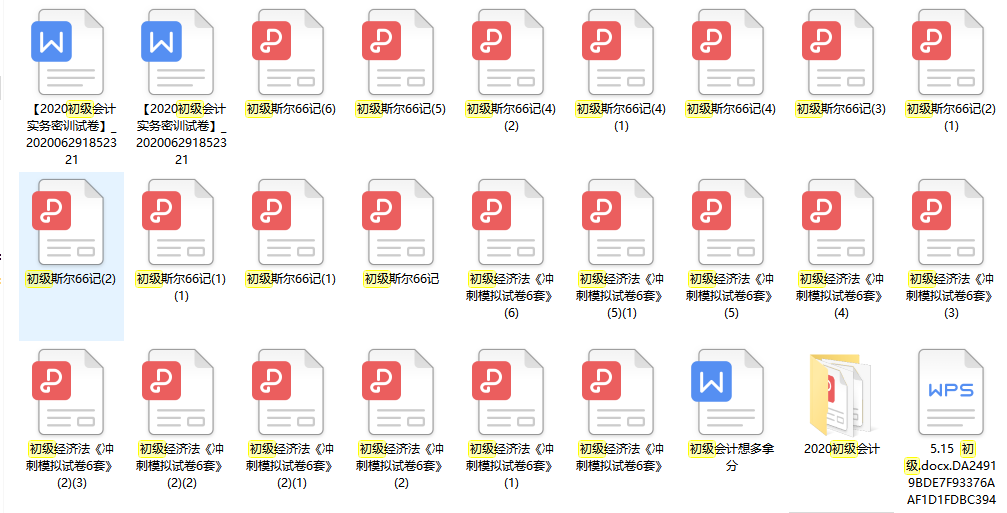This screenshot has height=513, width=1007.
Task: Click the 初级斯尔66记(4)(2) PDF icon
Action: (507, 52)
